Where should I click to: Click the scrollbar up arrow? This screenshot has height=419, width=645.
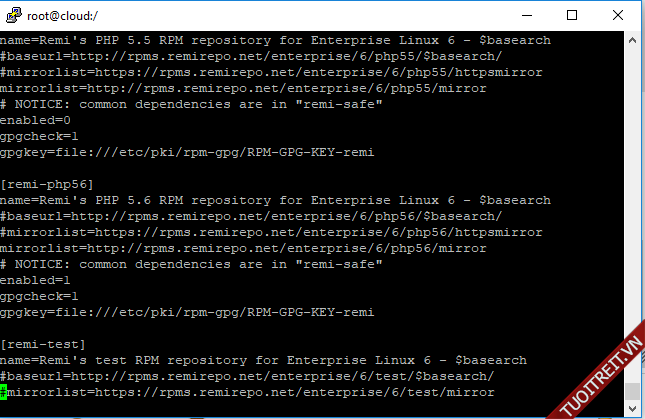633,41
